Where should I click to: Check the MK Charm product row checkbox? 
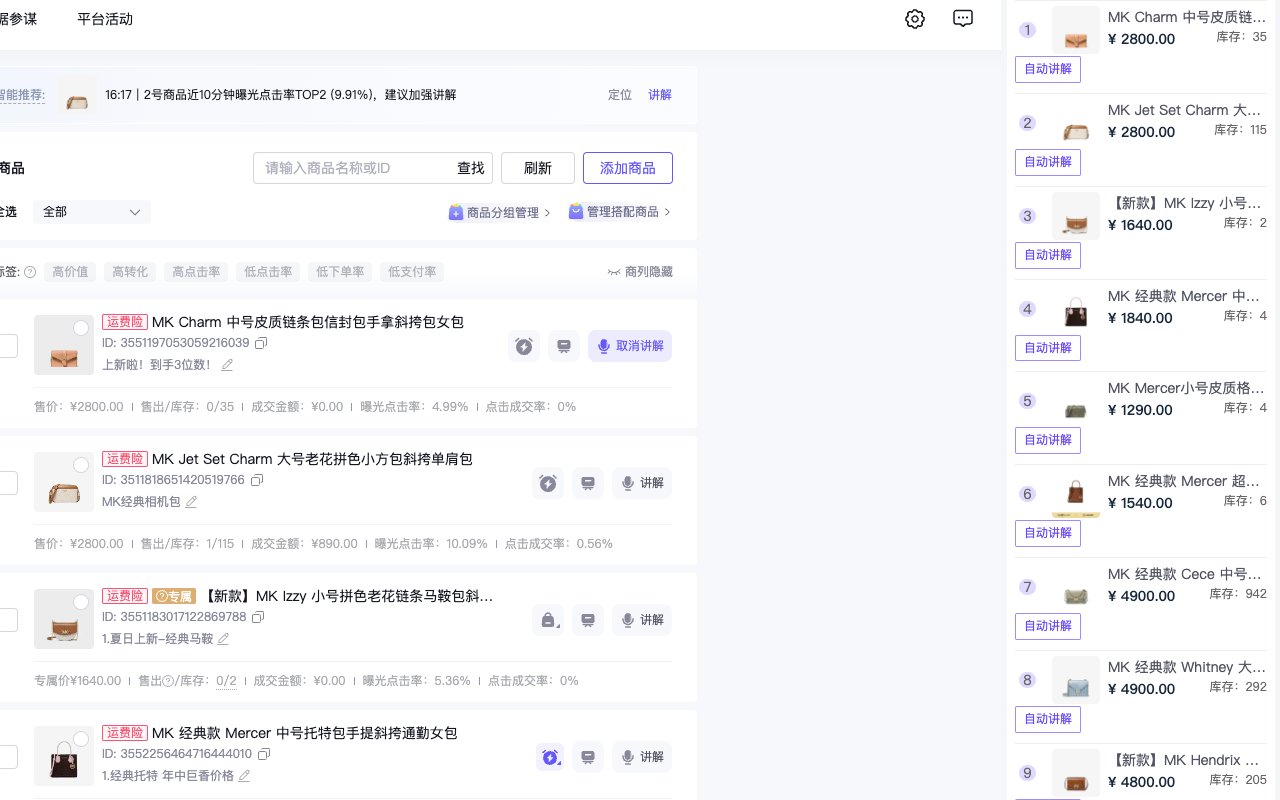tap(7, 346)
